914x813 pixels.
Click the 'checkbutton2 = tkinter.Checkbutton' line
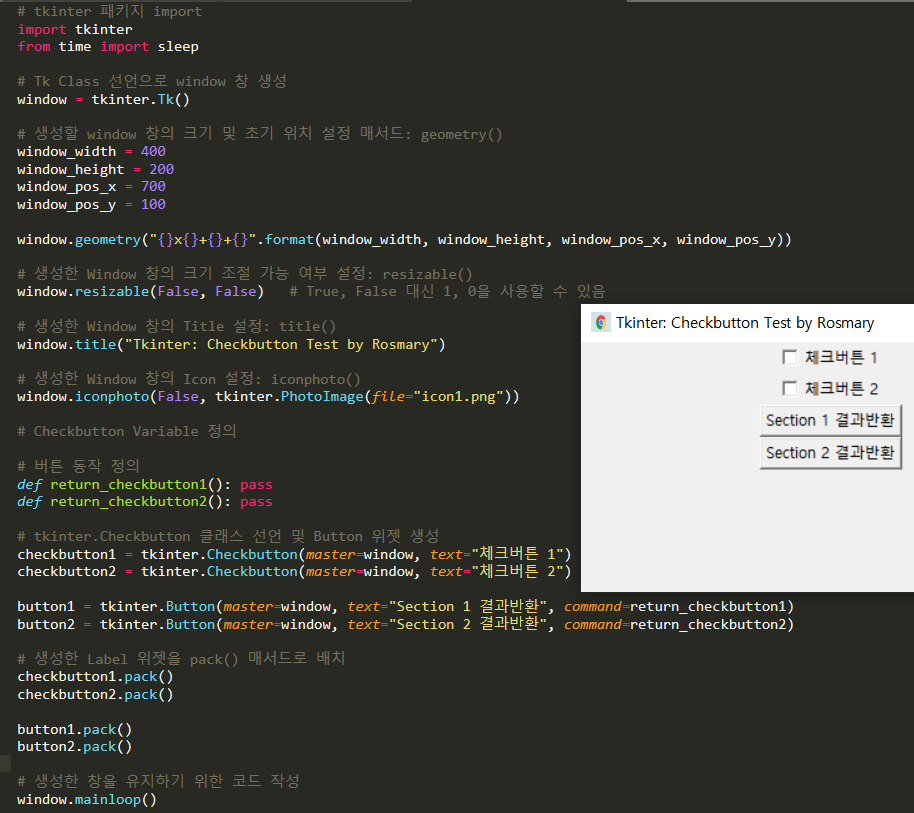pos(294,572)
